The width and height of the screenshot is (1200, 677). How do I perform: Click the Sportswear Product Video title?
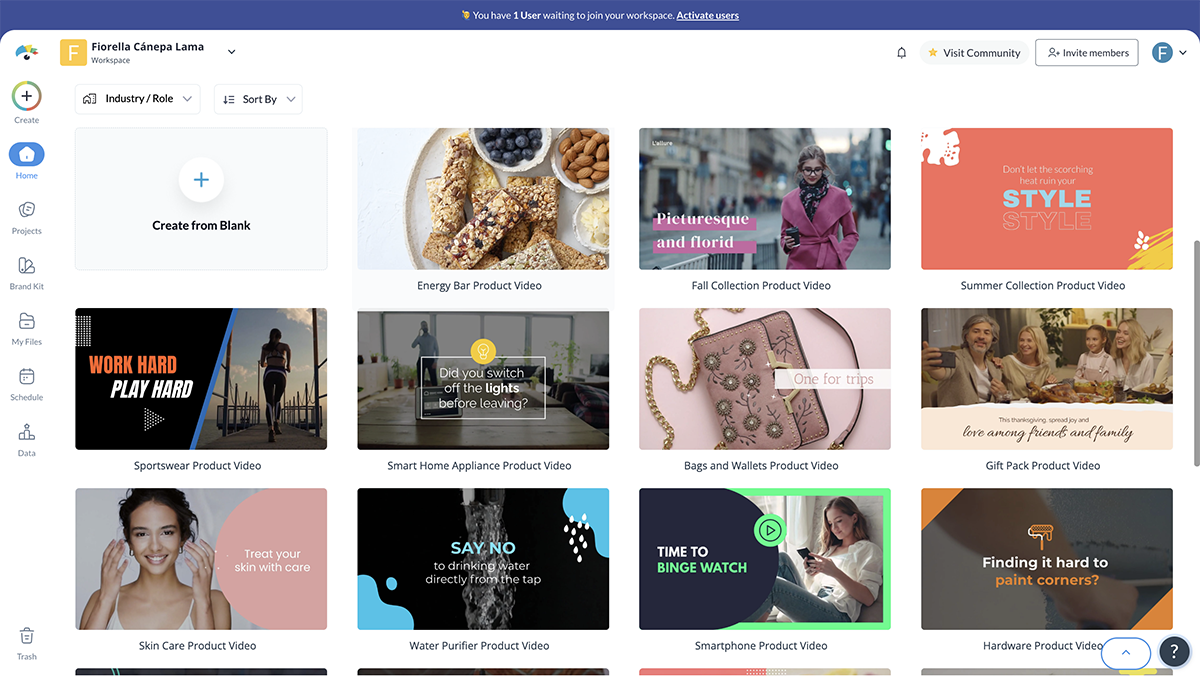tap(198, 466)
